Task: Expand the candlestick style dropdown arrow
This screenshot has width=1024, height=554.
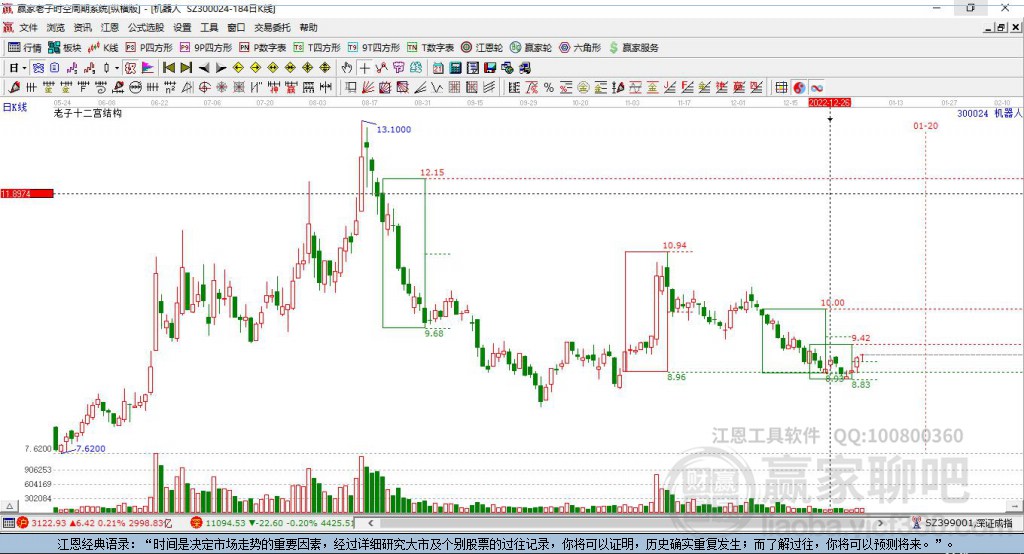Action: tap(117, 68)
